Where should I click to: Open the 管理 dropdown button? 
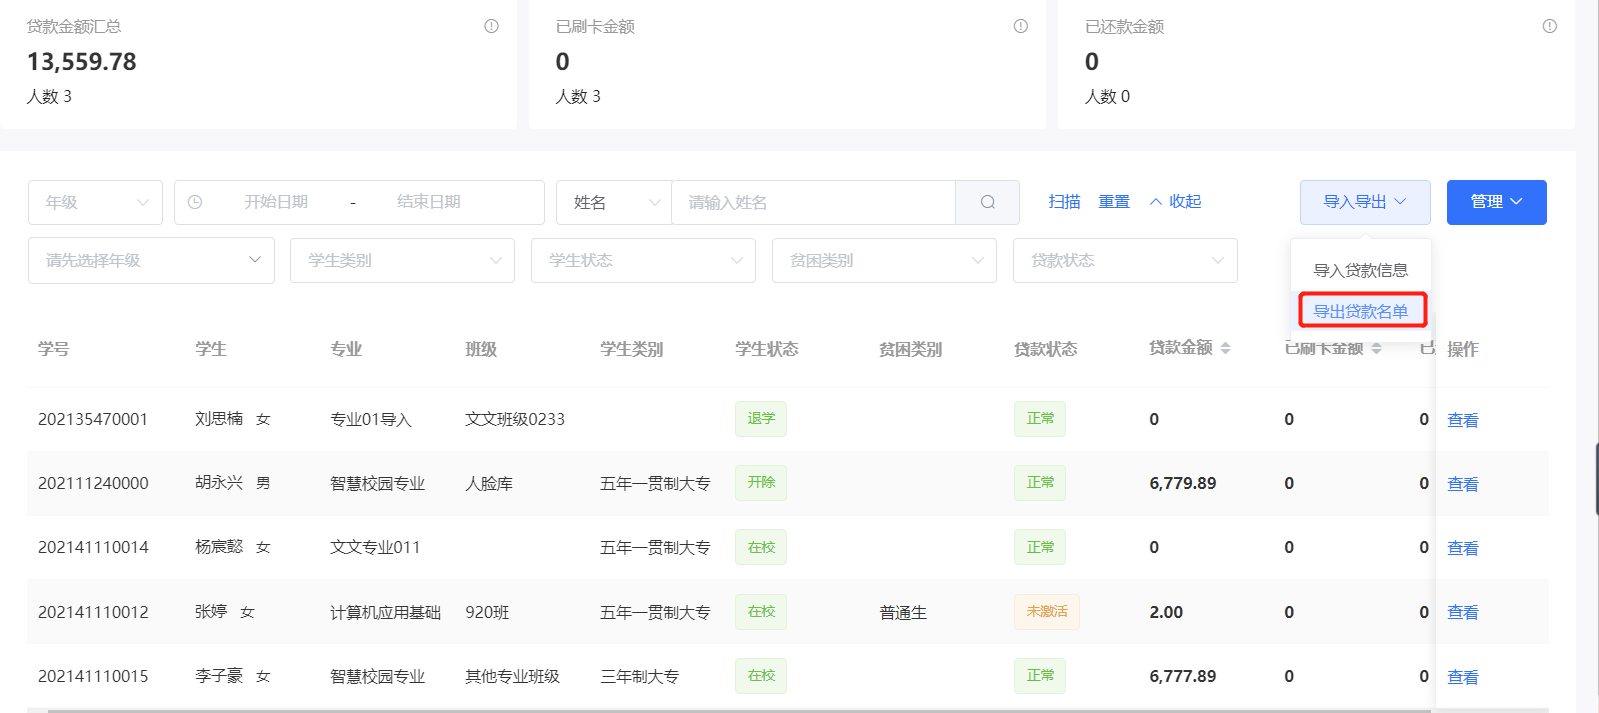click(1496, 202)
